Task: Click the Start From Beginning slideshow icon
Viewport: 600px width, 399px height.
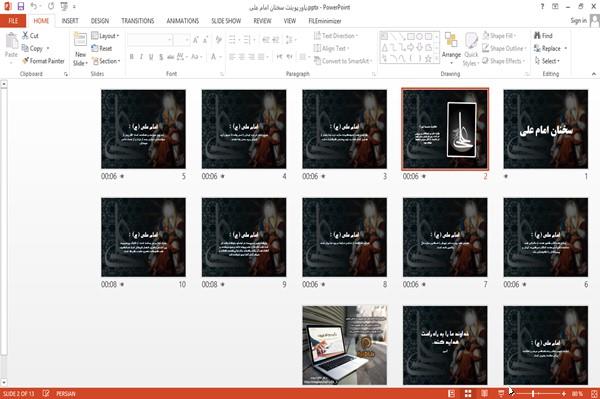Action: point(64,7)
